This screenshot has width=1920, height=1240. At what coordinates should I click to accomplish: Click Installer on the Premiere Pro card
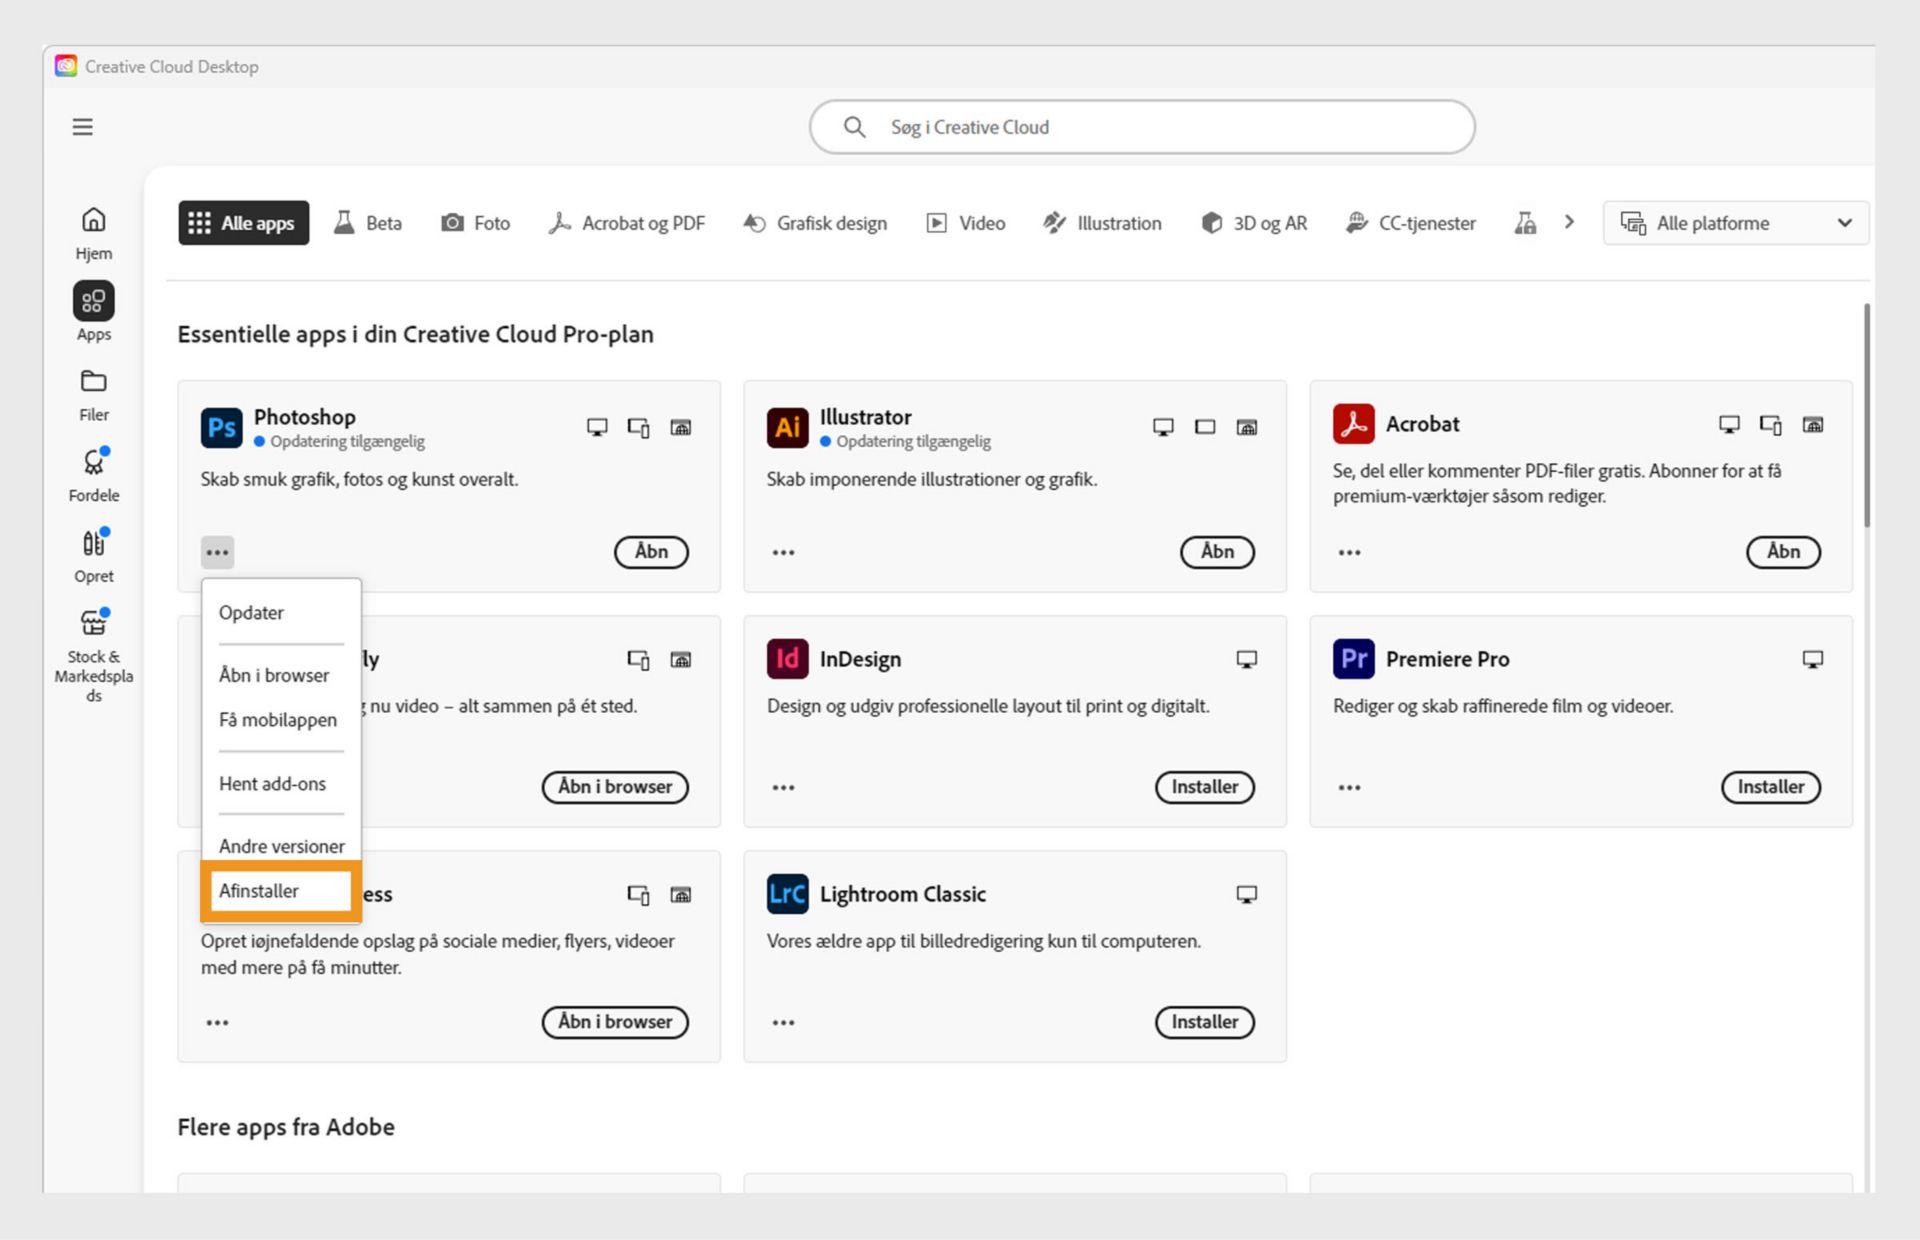tap(1770, 787)
